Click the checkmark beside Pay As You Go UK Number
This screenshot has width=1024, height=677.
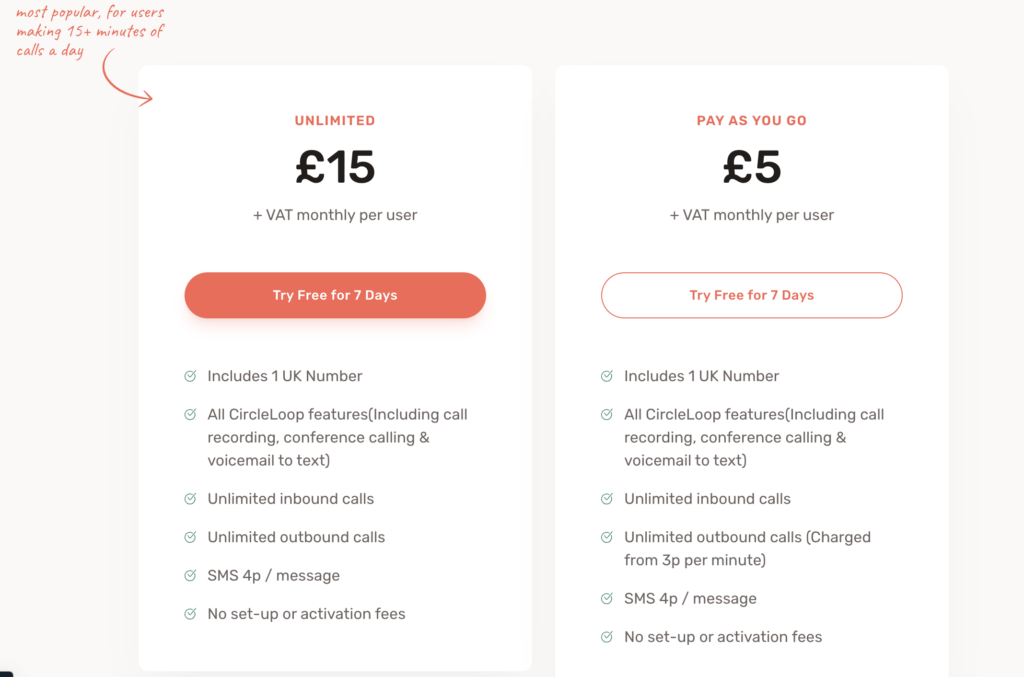607,376
